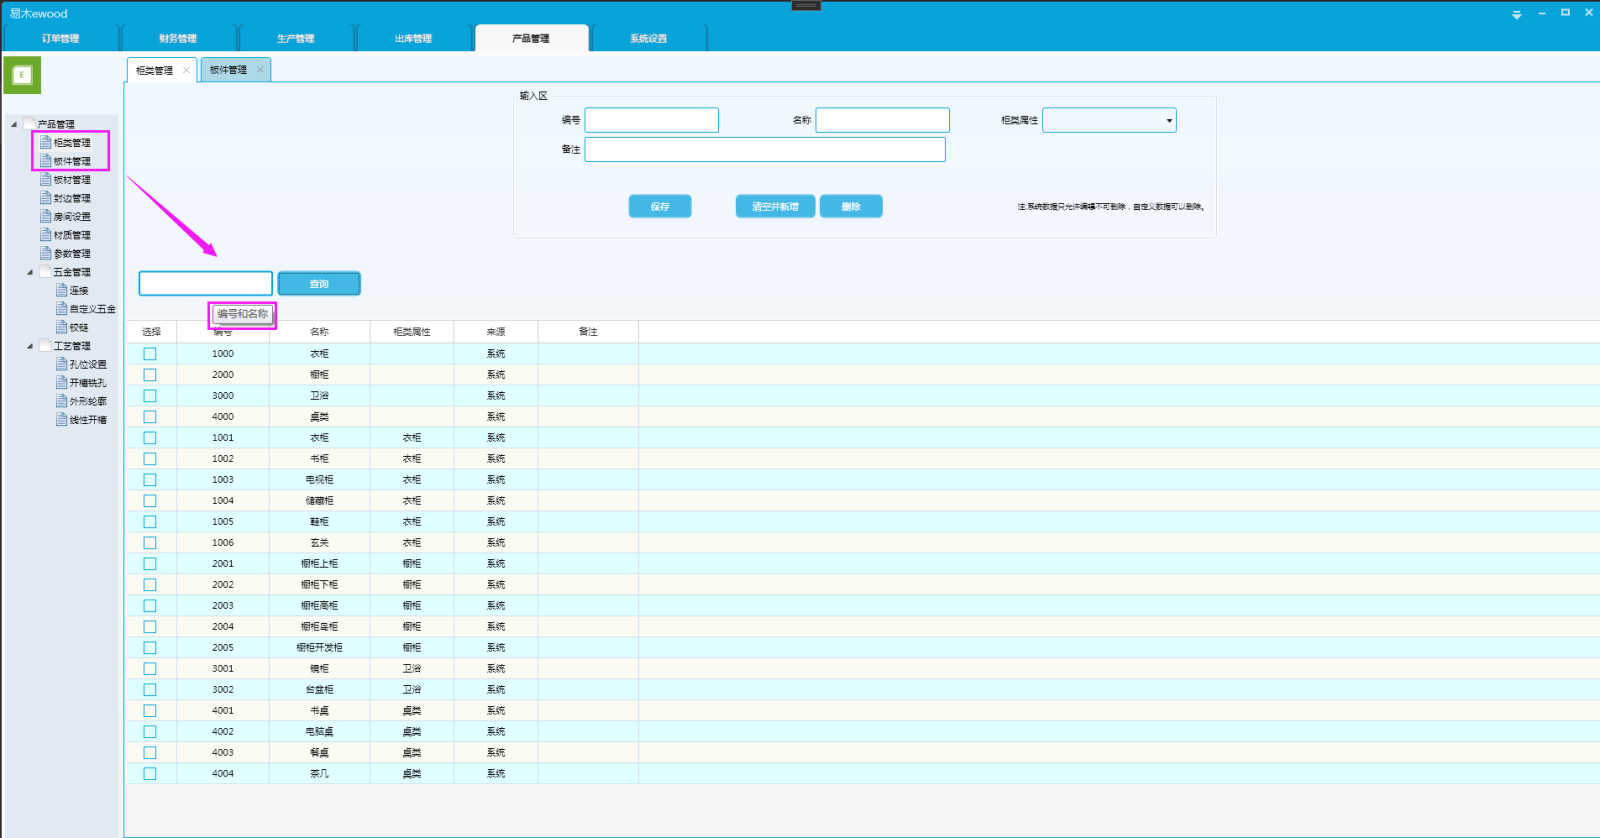1600x838 pixels.
Task: Open 参数管理 page icon in tree
Action: pyautogui.click(x=45, y=253)
